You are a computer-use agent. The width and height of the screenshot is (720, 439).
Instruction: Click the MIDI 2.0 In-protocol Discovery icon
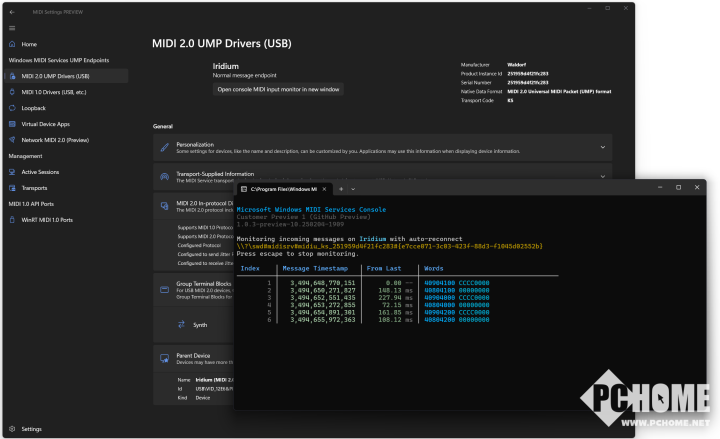(164, 206)
